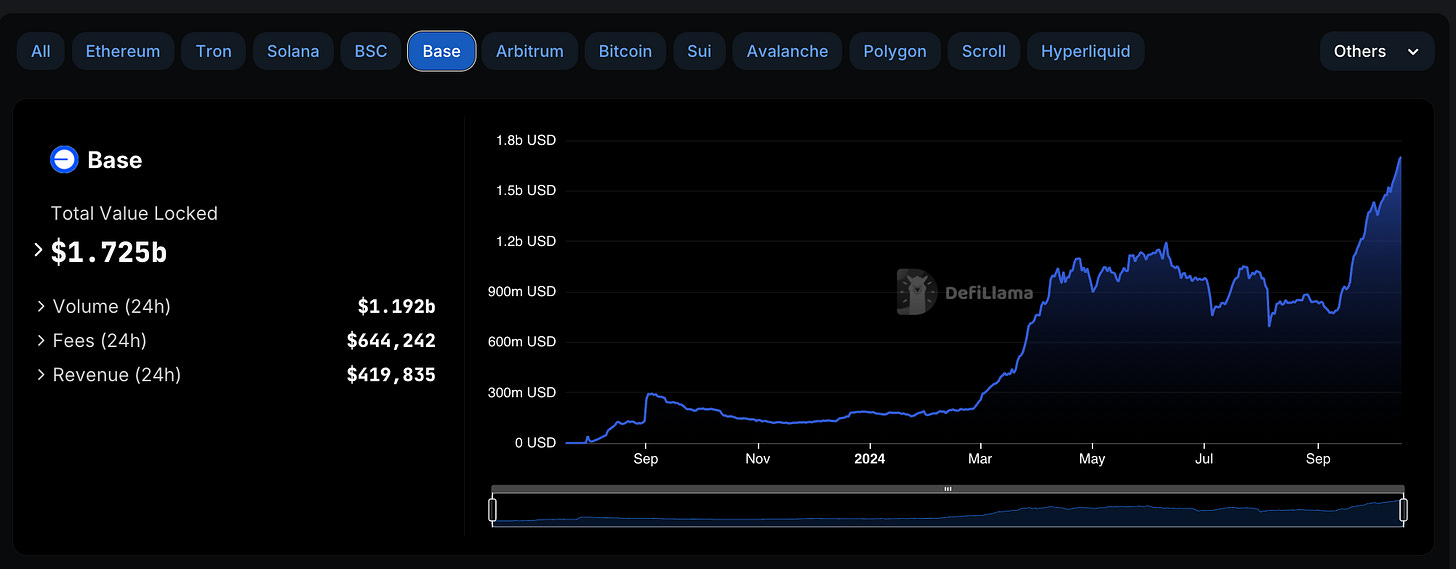1456x569 pixels.
Task: Click the '0 USD' axis label
Action: coord(535,442)
